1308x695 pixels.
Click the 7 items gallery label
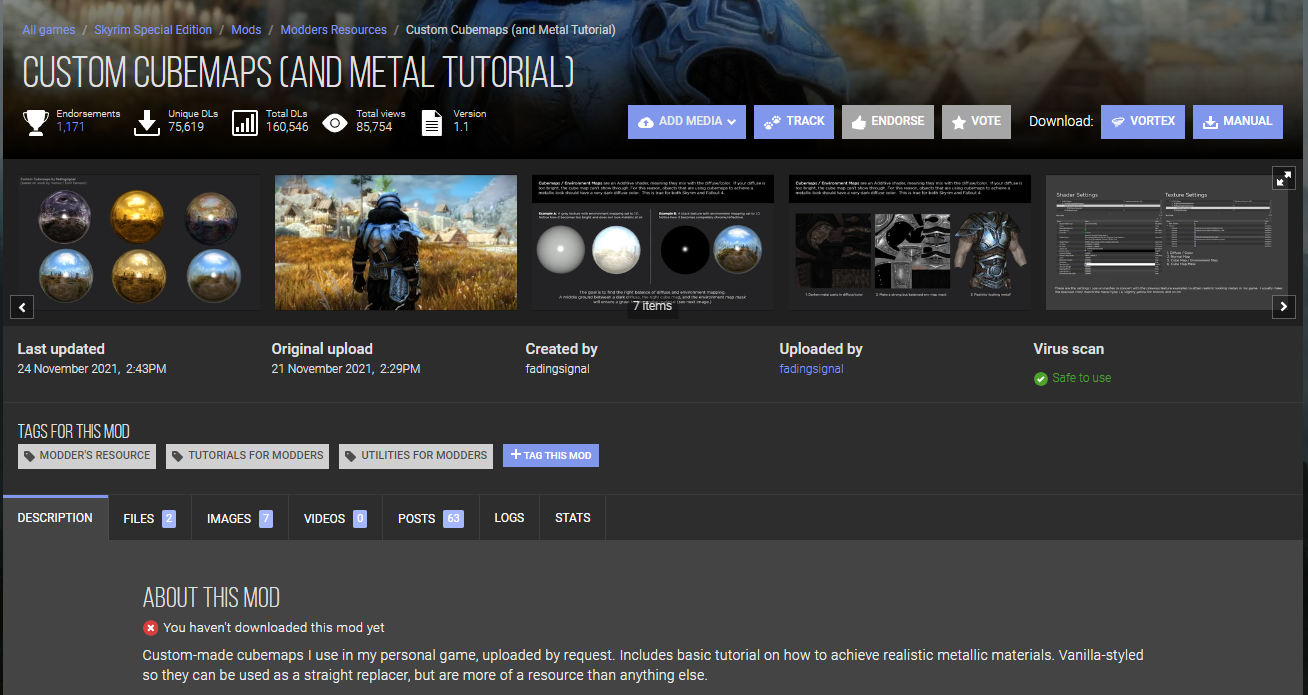(x=653, y=306)
